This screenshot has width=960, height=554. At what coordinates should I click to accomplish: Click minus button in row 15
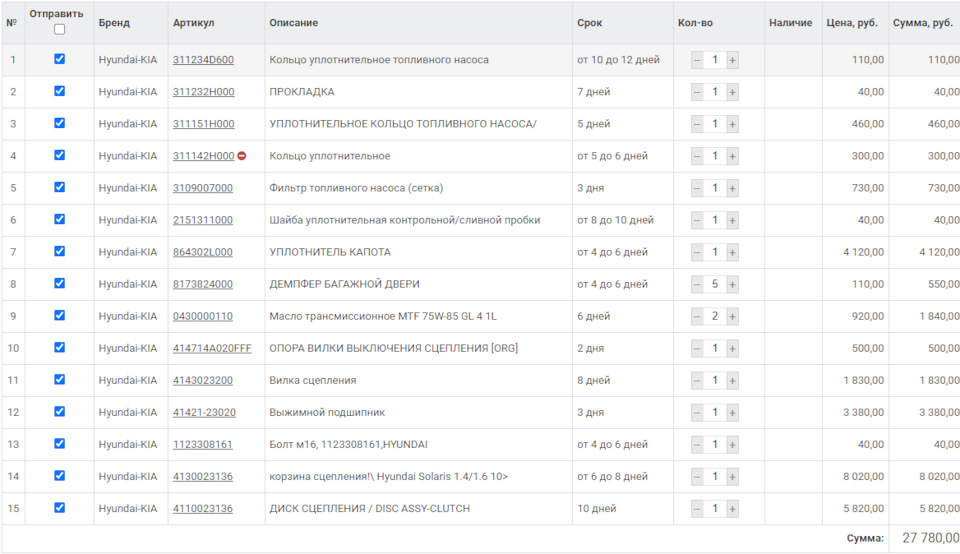click(697, 509)
